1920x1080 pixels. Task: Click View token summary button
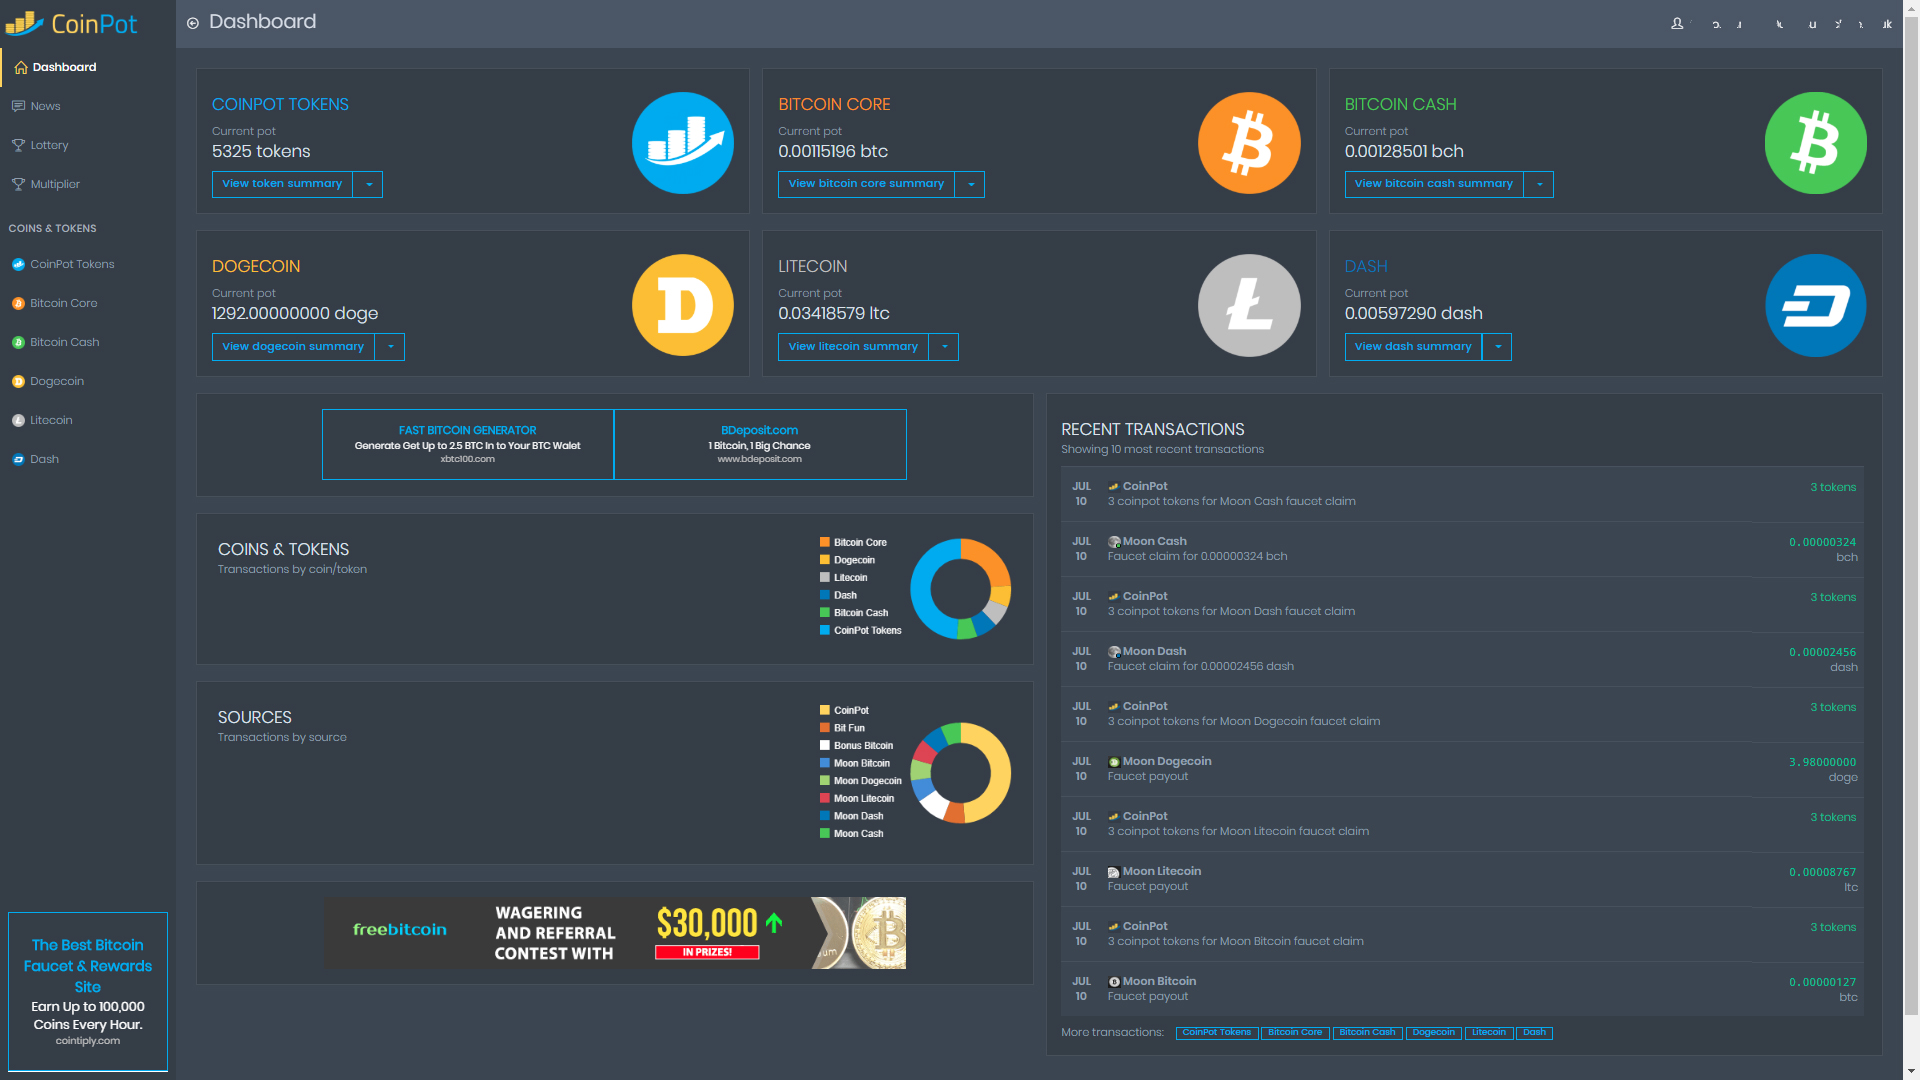click(x=282, y=183)
